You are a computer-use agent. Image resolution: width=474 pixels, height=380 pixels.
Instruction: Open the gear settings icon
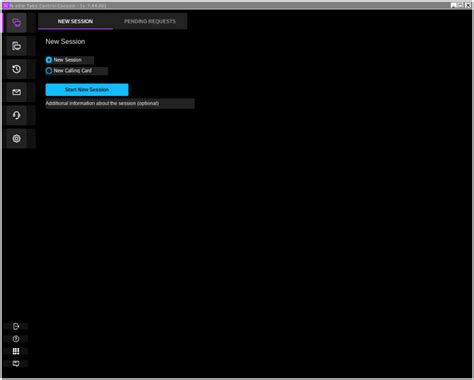coord(16,138)
